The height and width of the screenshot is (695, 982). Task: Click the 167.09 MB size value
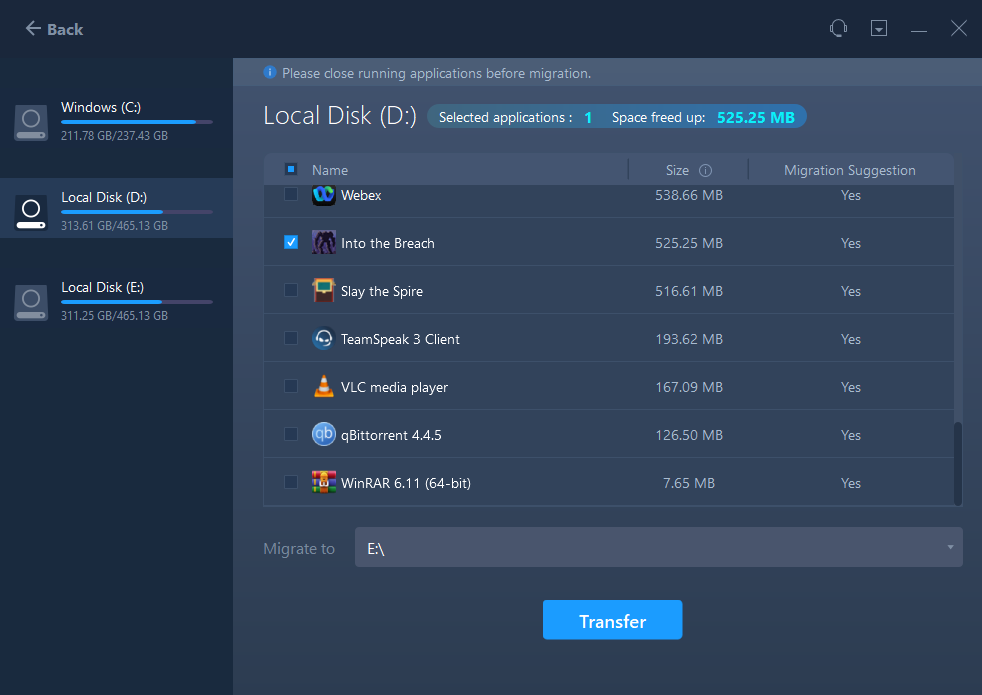(689, 388)
